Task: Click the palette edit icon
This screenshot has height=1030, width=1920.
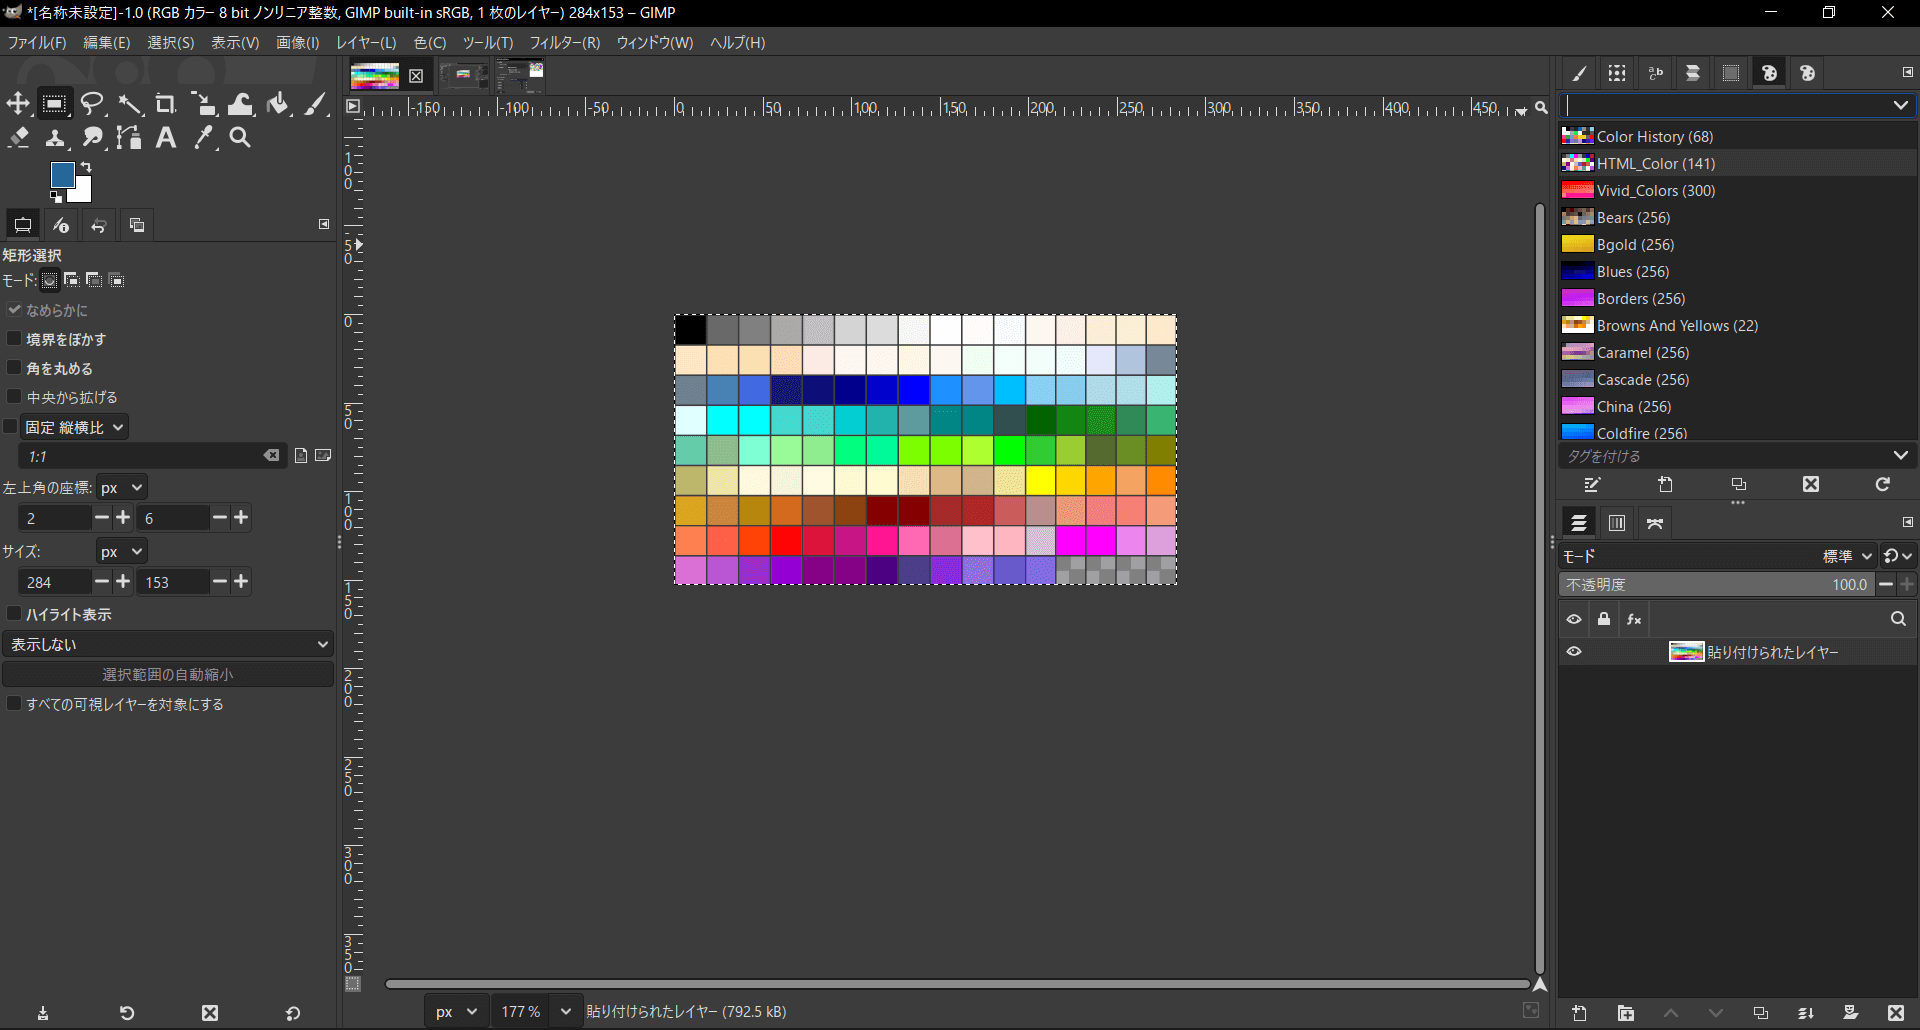Action: tap(1593, 484)
